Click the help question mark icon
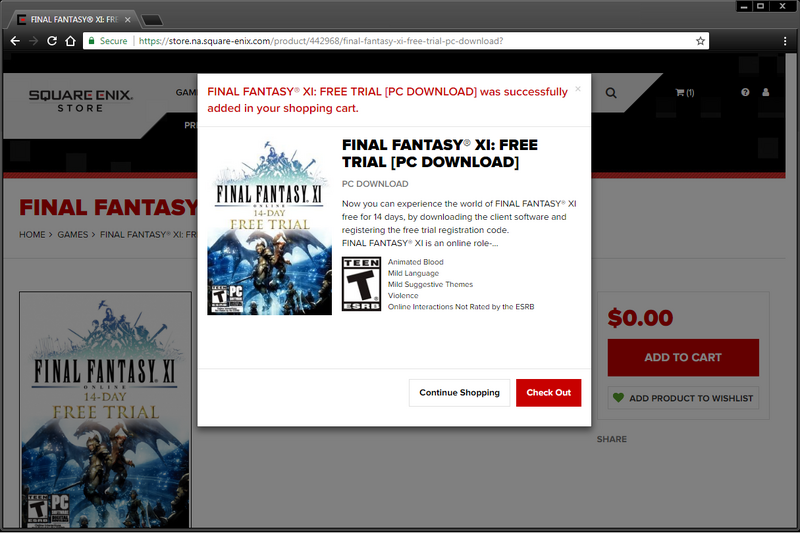Screen dimensions: 800x533 [x=745, y=92]
